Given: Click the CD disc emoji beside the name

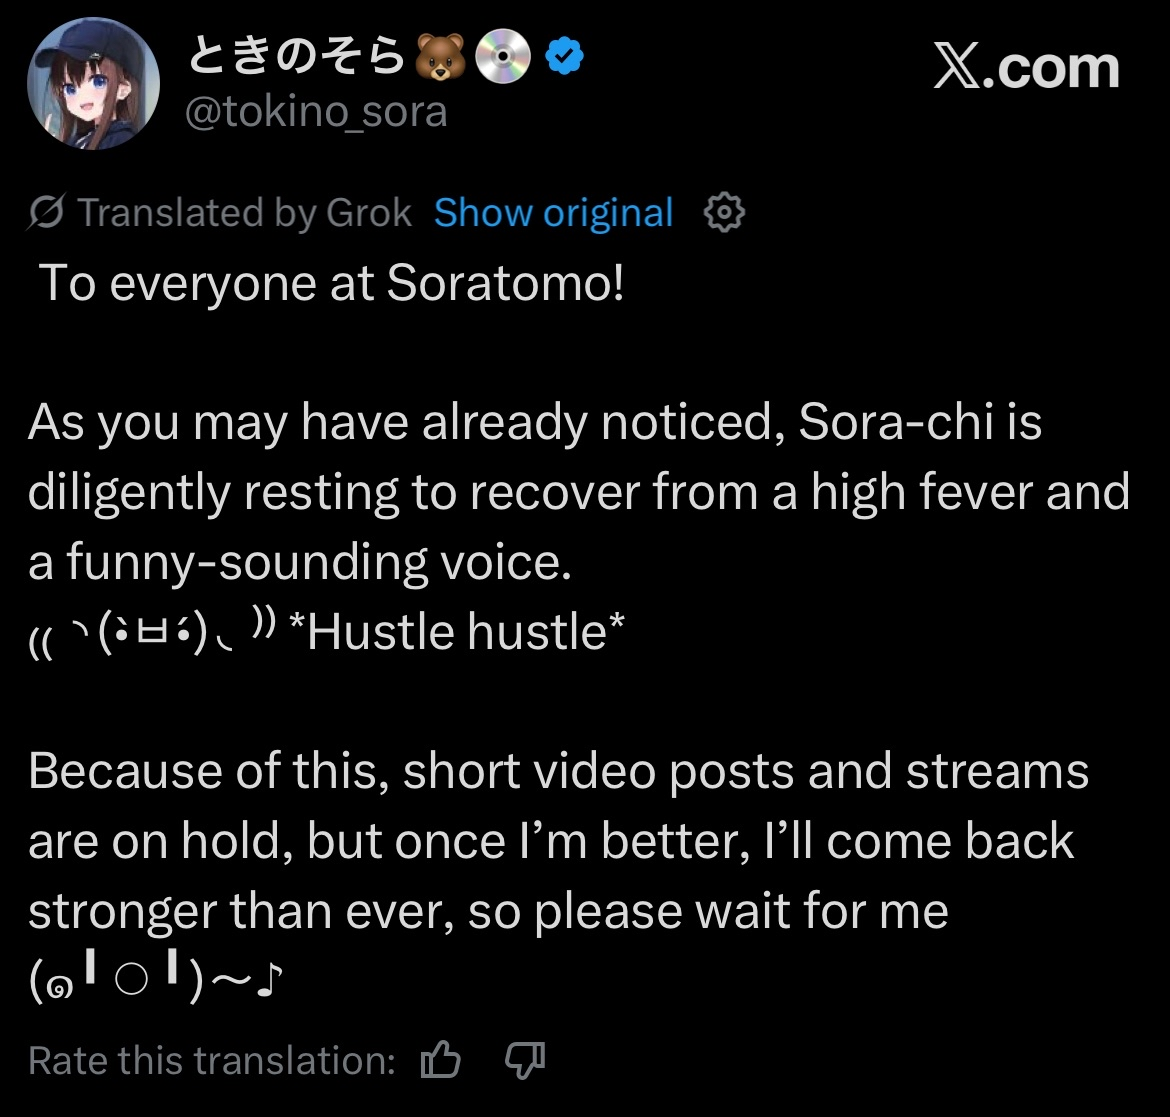Looking at the screenshot, I should (501, 62).
